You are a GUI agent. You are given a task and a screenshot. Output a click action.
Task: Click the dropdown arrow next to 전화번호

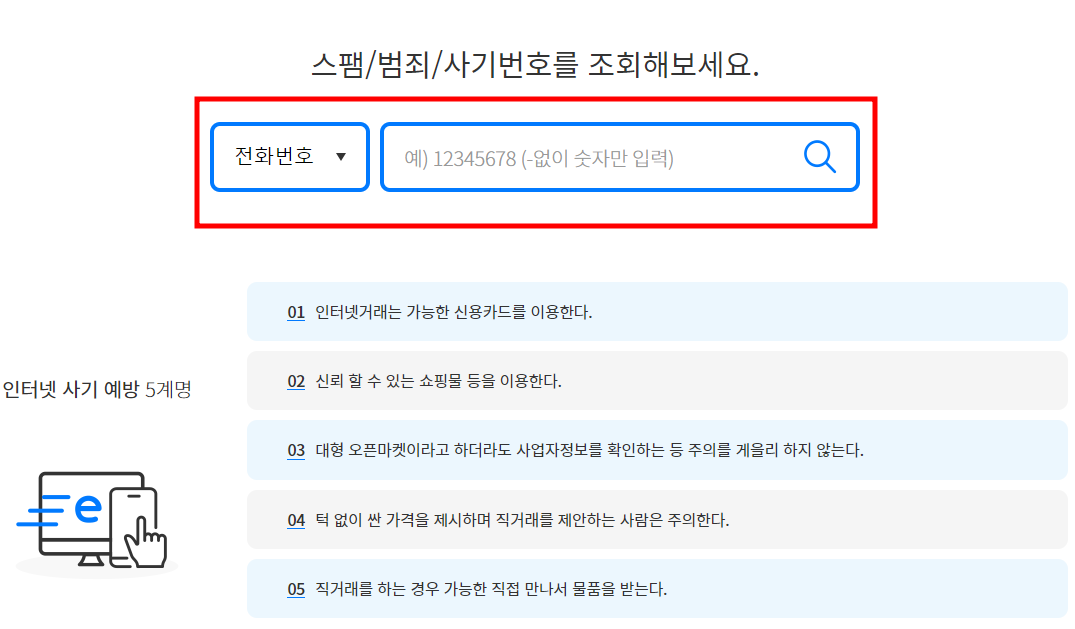(x=343, y=156)
